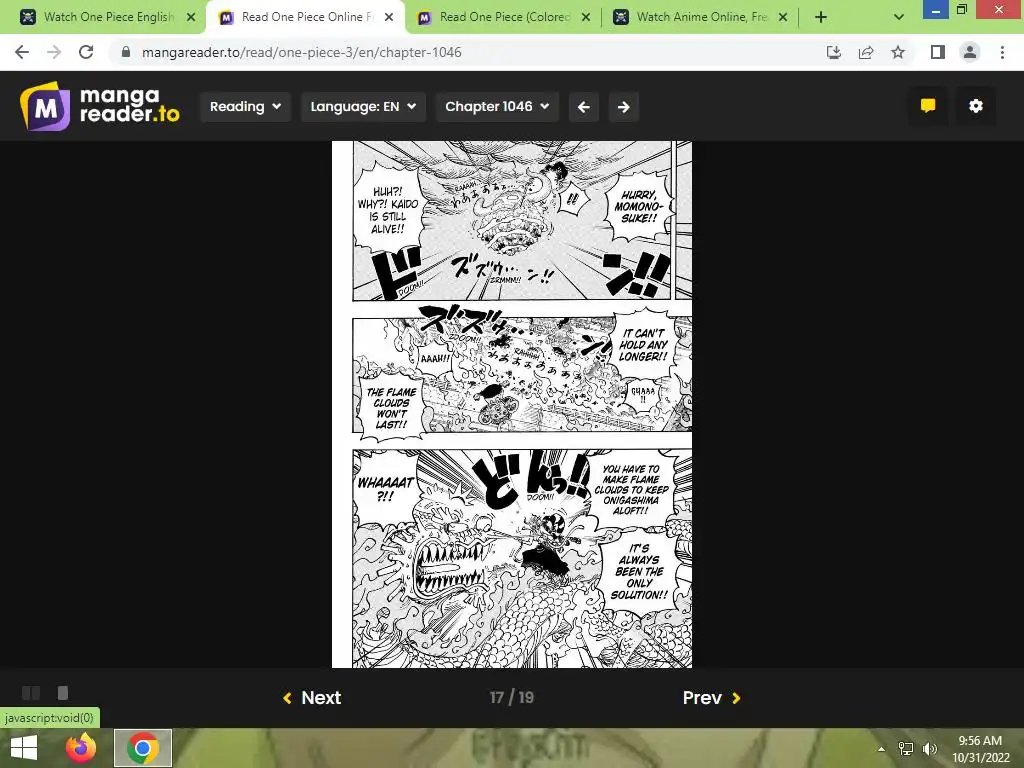1024x768 pixels.
Task: Minimize the Chrome window
Action: click(936, 9)
